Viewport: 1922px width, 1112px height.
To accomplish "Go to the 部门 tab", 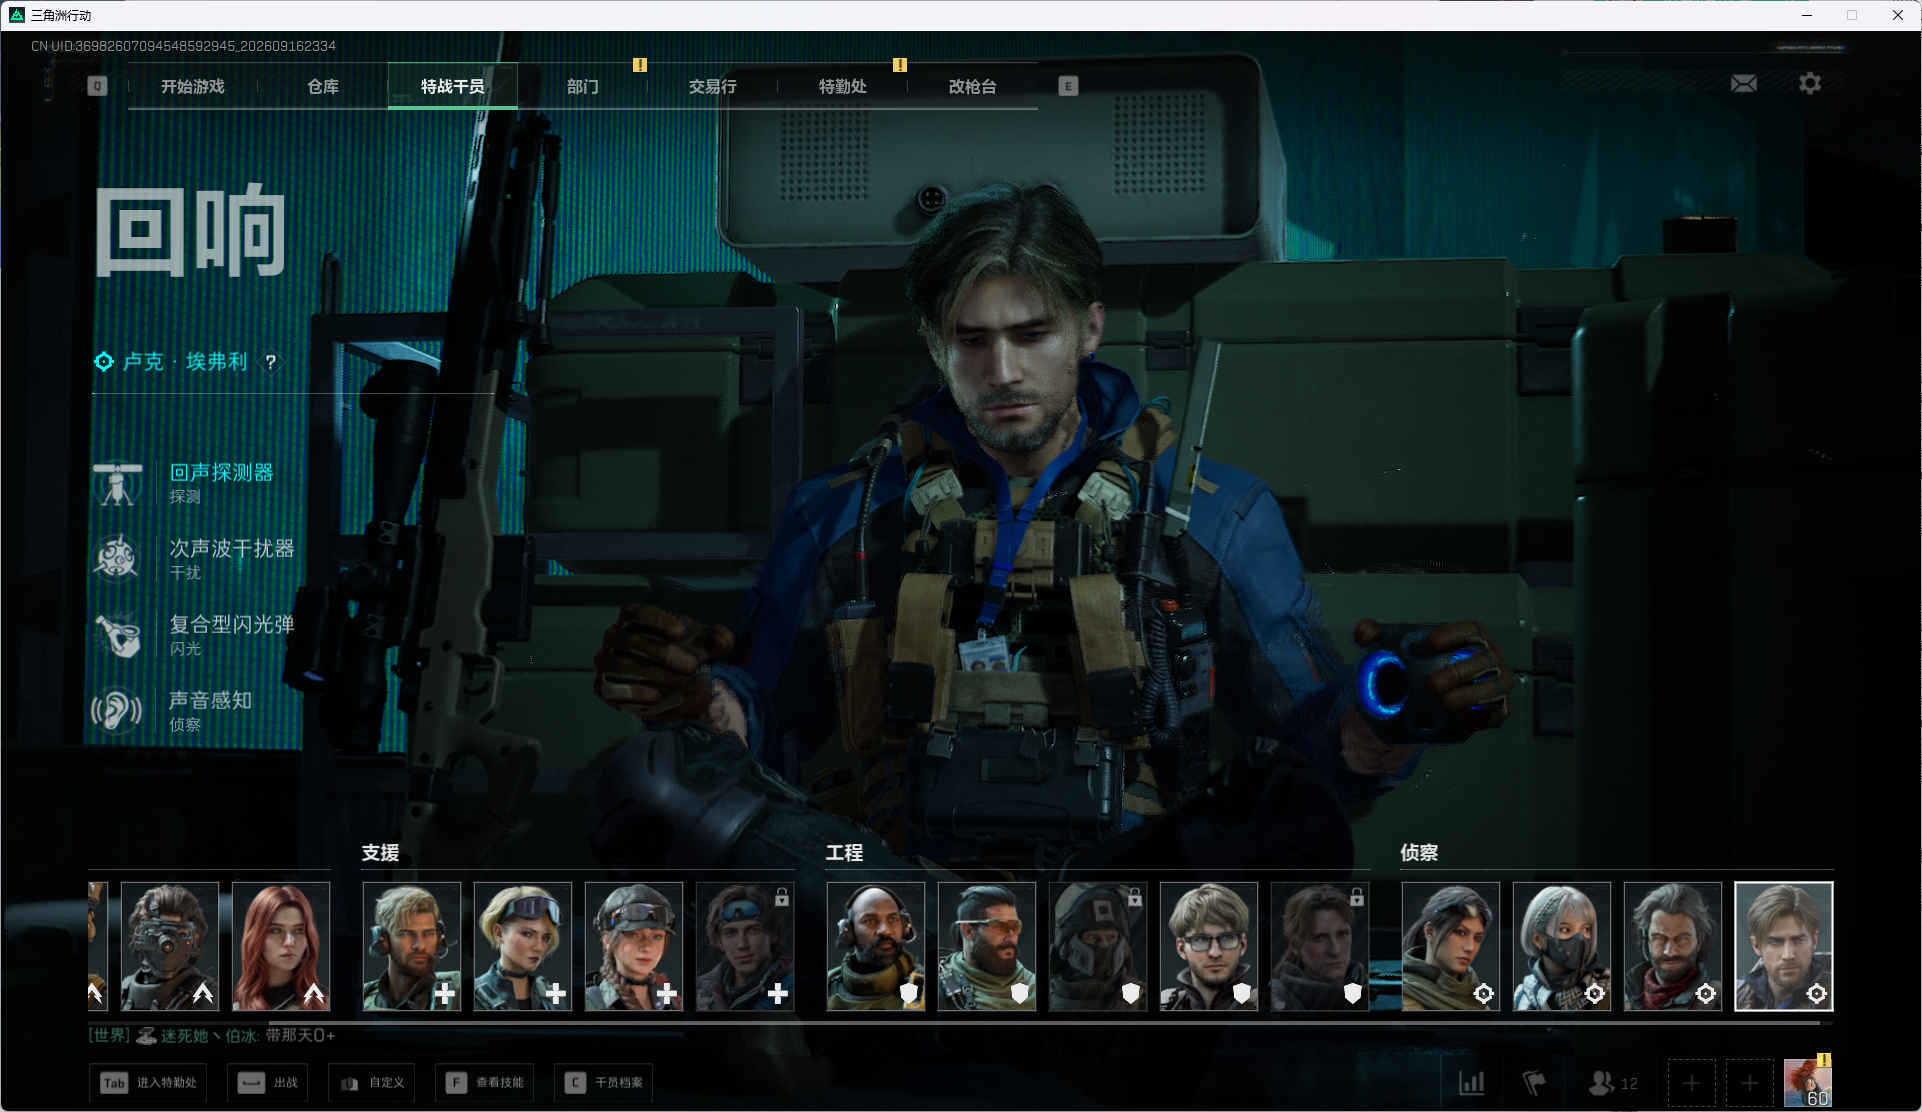I will point(583,87).
